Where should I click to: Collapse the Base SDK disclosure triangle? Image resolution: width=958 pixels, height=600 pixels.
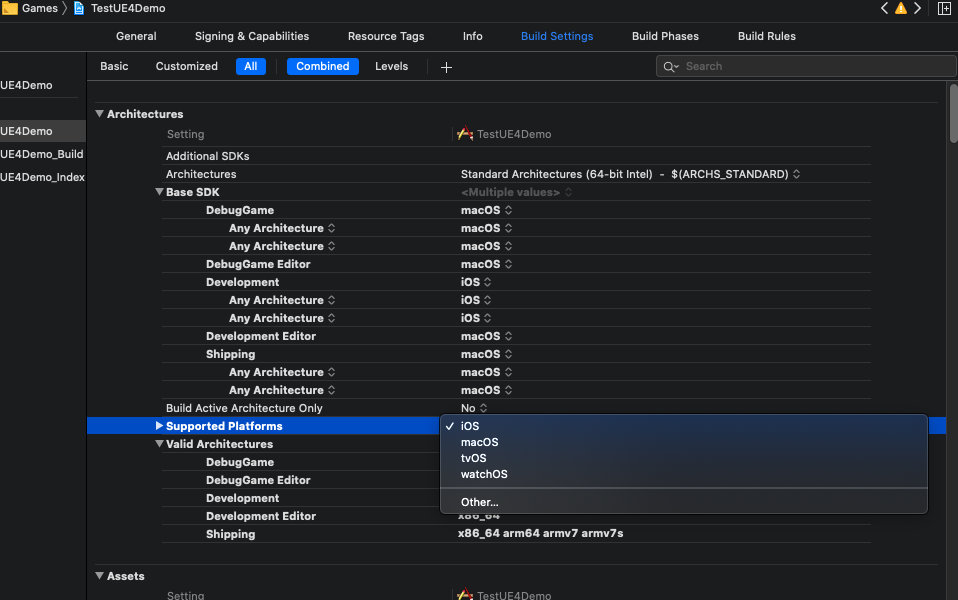[159, 192]
